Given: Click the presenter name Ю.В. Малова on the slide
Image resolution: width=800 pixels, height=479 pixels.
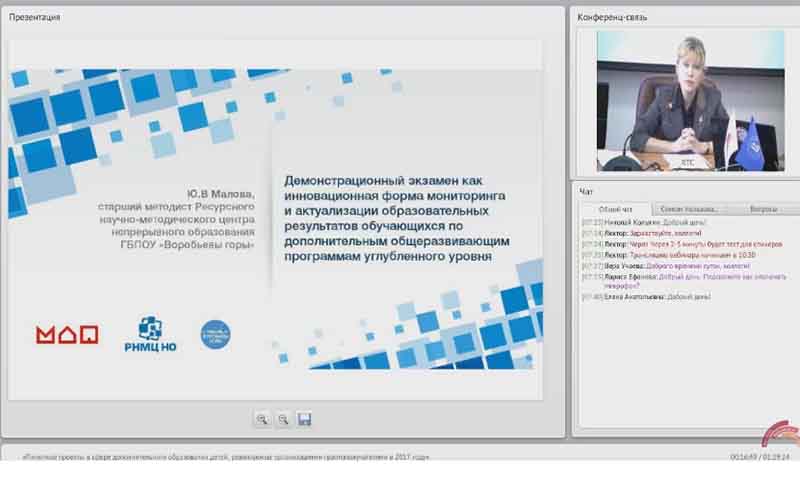Looking at the screenshot, I should click(229, 181).
